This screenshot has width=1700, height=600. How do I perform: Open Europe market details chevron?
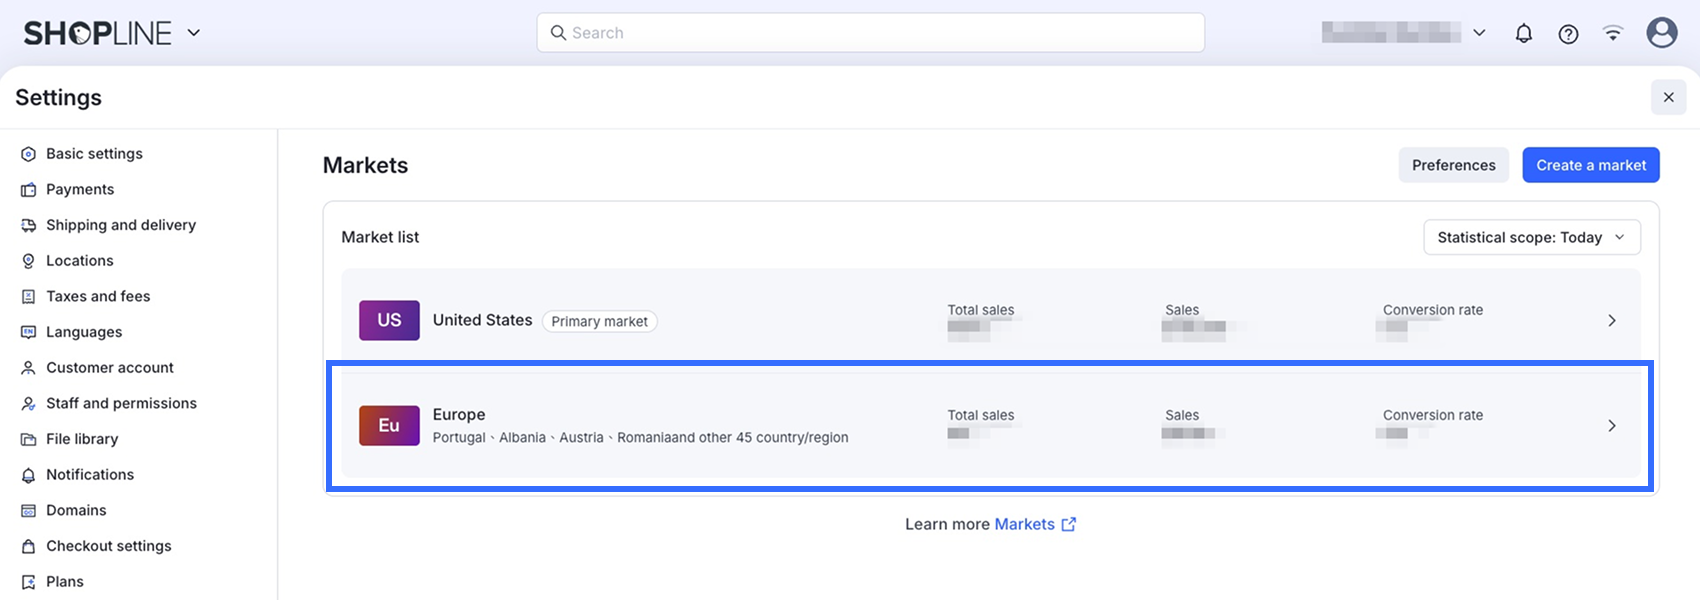(1611, 425)
